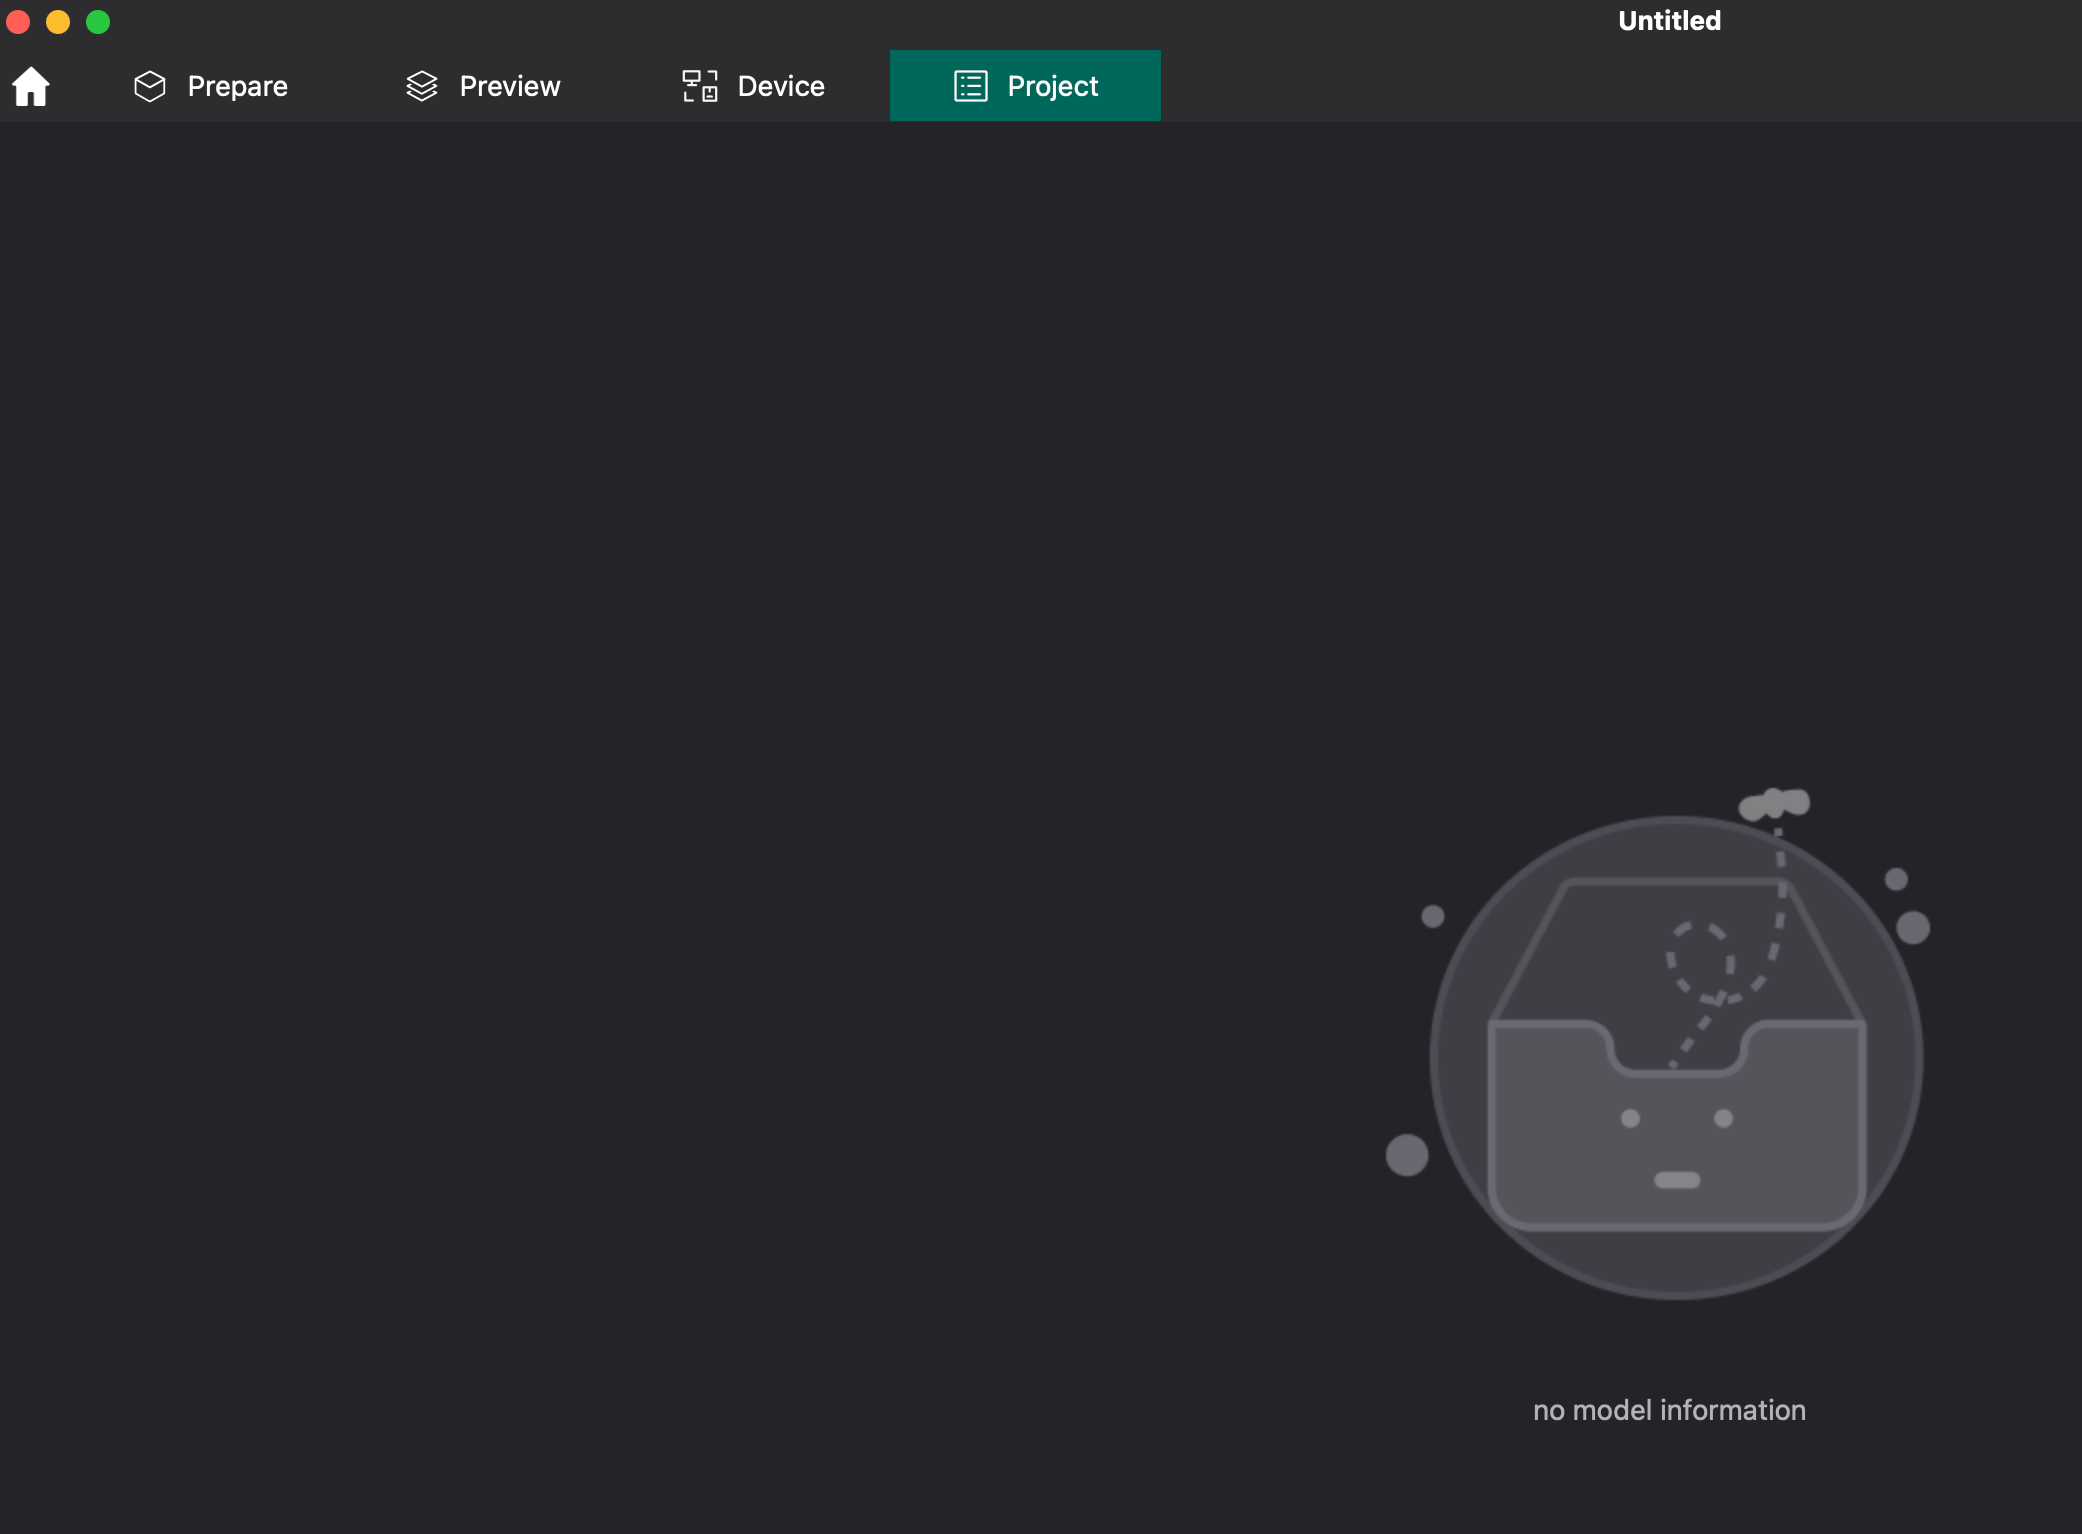Click the highlighted teal Project header area

pos(1025,85)
